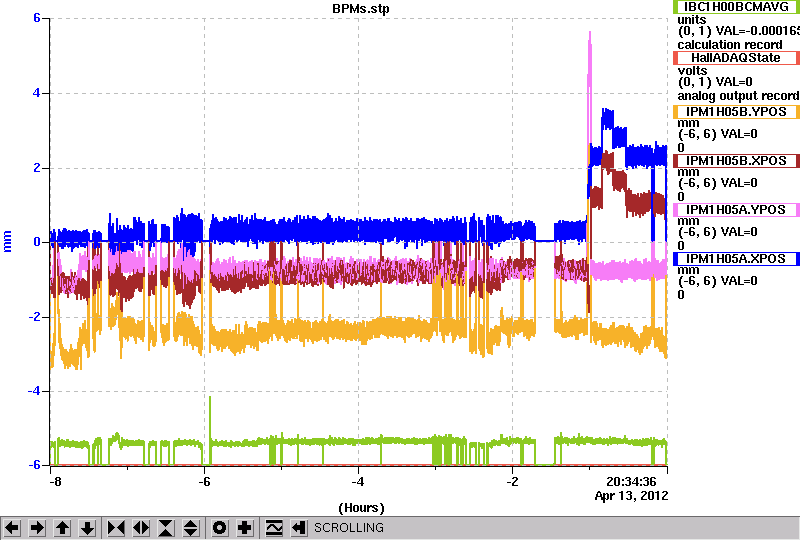The width and height of the screenshot is (800, 540).
Task: Select the IPM1H05A.XPOS legend entry
Action: (x=737, y=259)
